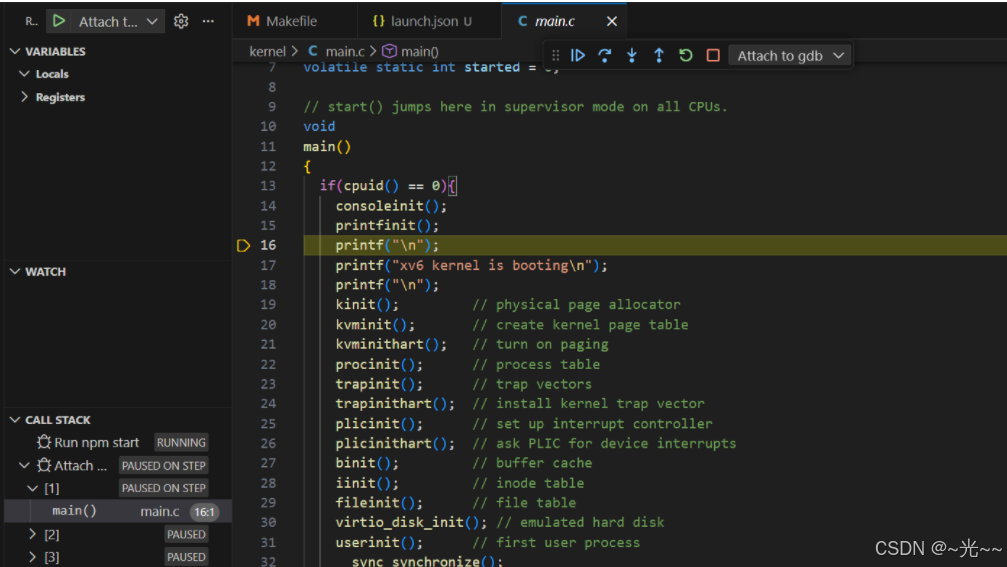Viewport: 1007px width, 567px height.
Task: Click the PAUSED label of thread [2]
Action: click(x=186, y=534)
